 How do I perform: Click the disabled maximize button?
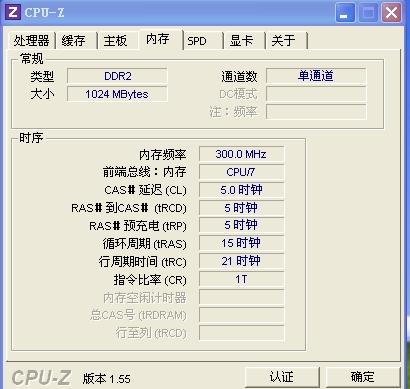point(368,13)
